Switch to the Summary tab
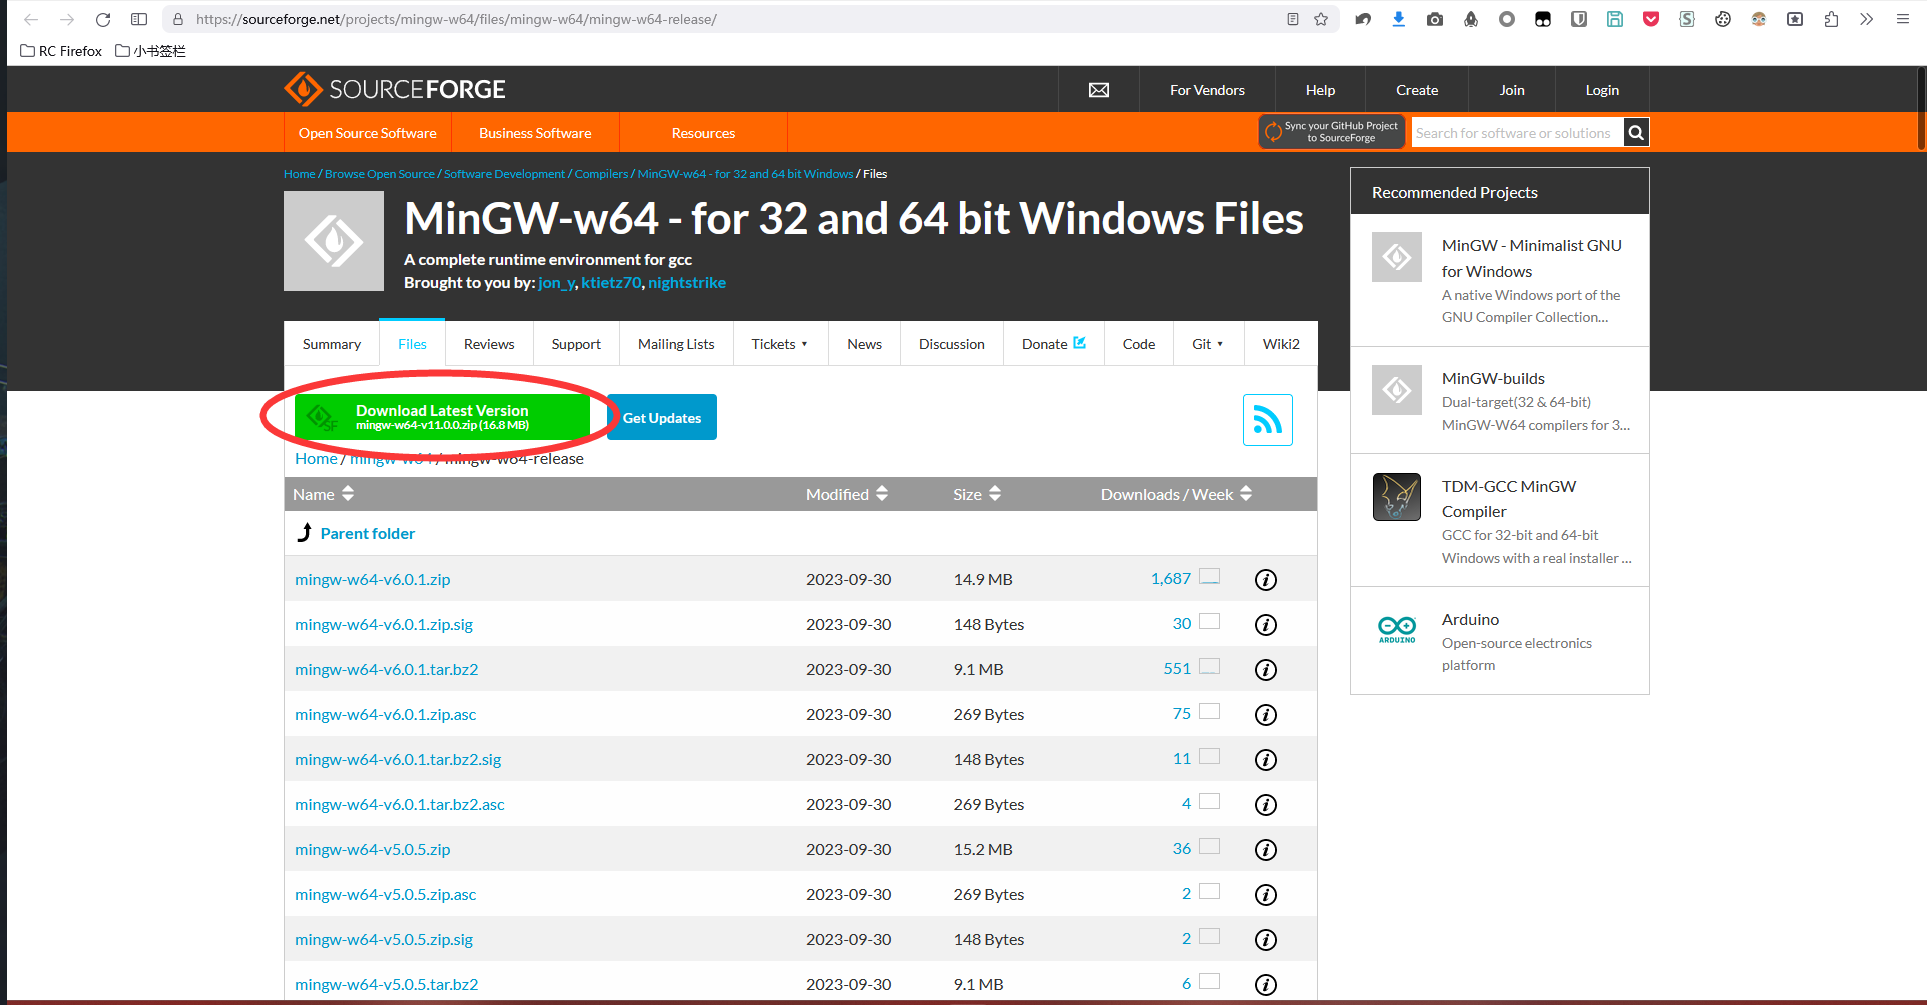 click(332, 344)
